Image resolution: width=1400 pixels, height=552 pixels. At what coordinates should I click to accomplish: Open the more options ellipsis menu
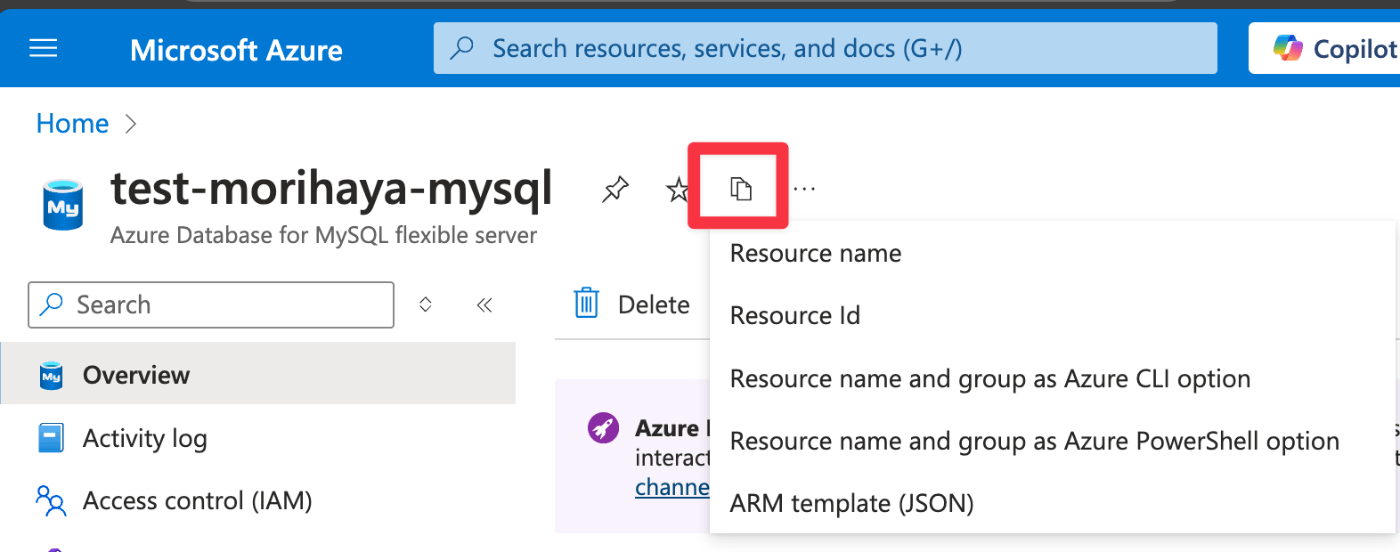click(x=804, y=188)
